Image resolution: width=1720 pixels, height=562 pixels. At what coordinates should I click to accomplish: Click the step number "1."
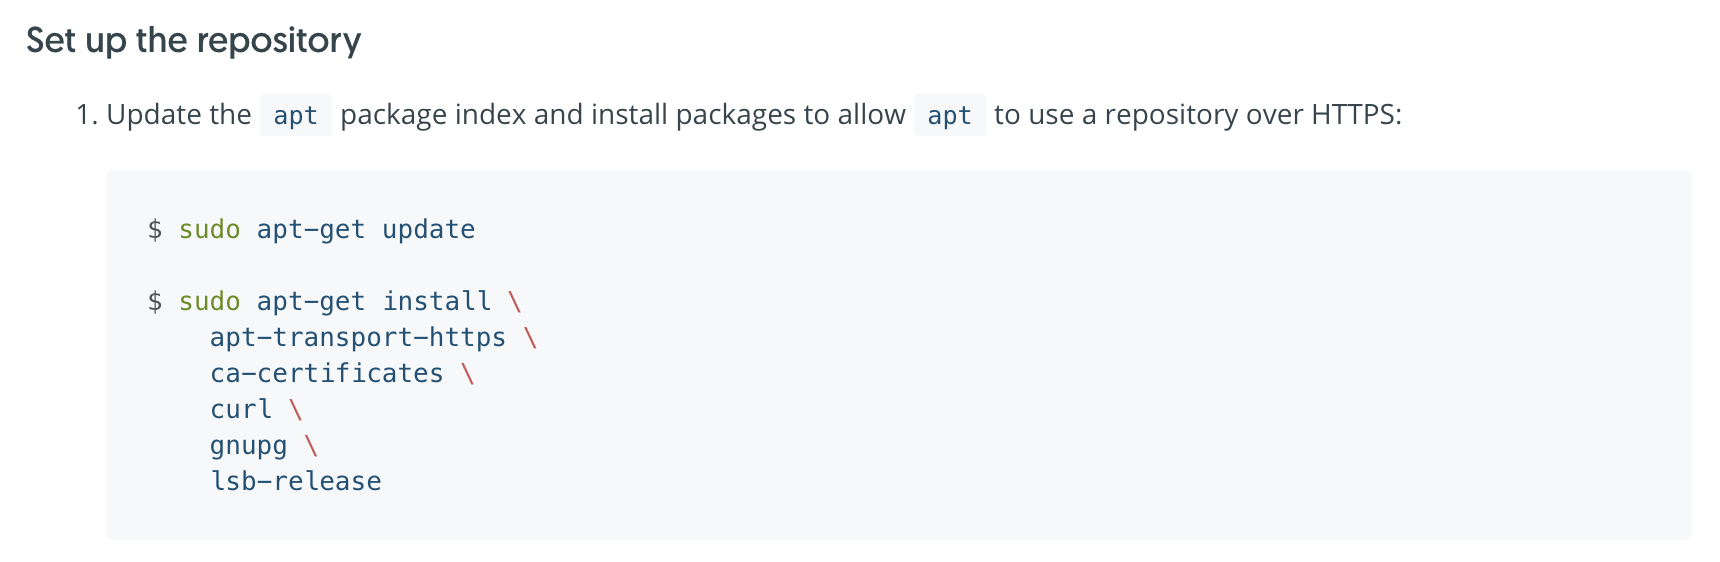click(x=87, y=115)
